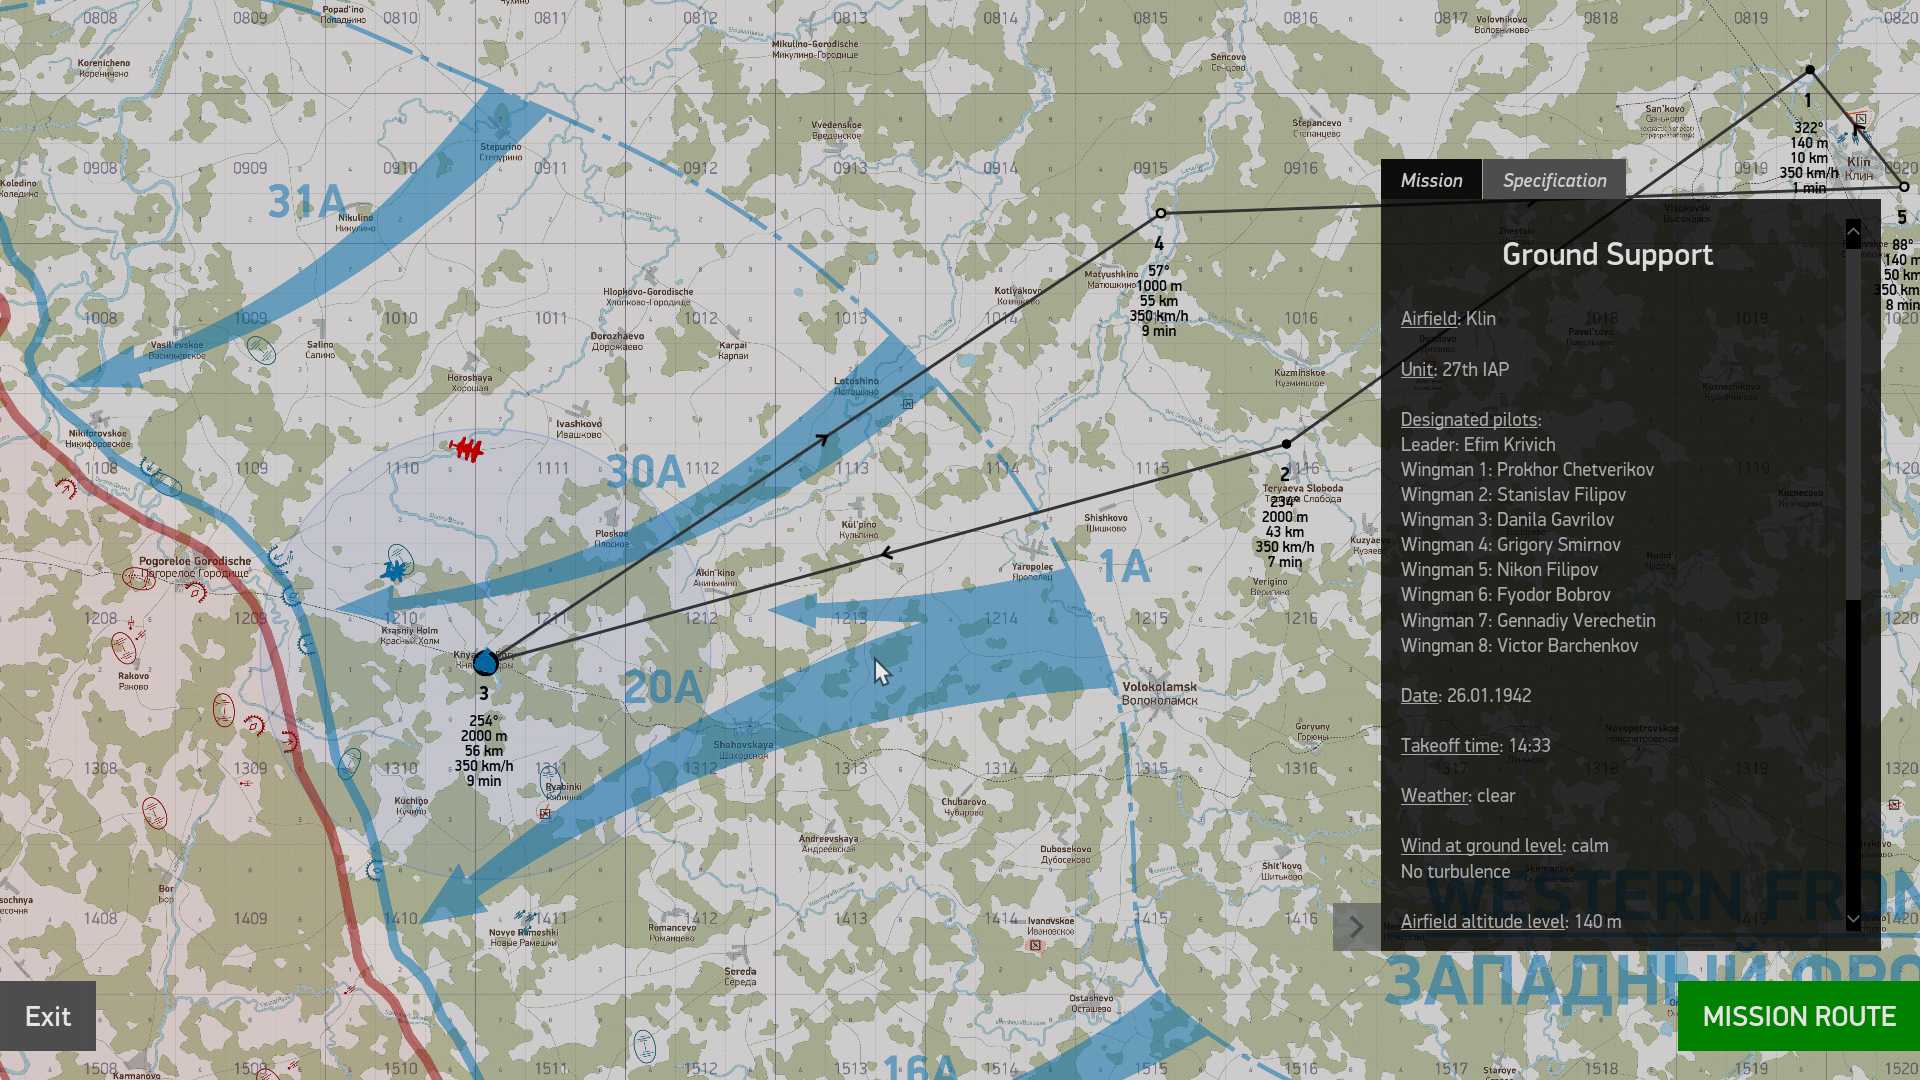Click blue aircraft icons above Novye Rameshki
This screenshot has width=1920, height=1080.
[x=524, y=916]
